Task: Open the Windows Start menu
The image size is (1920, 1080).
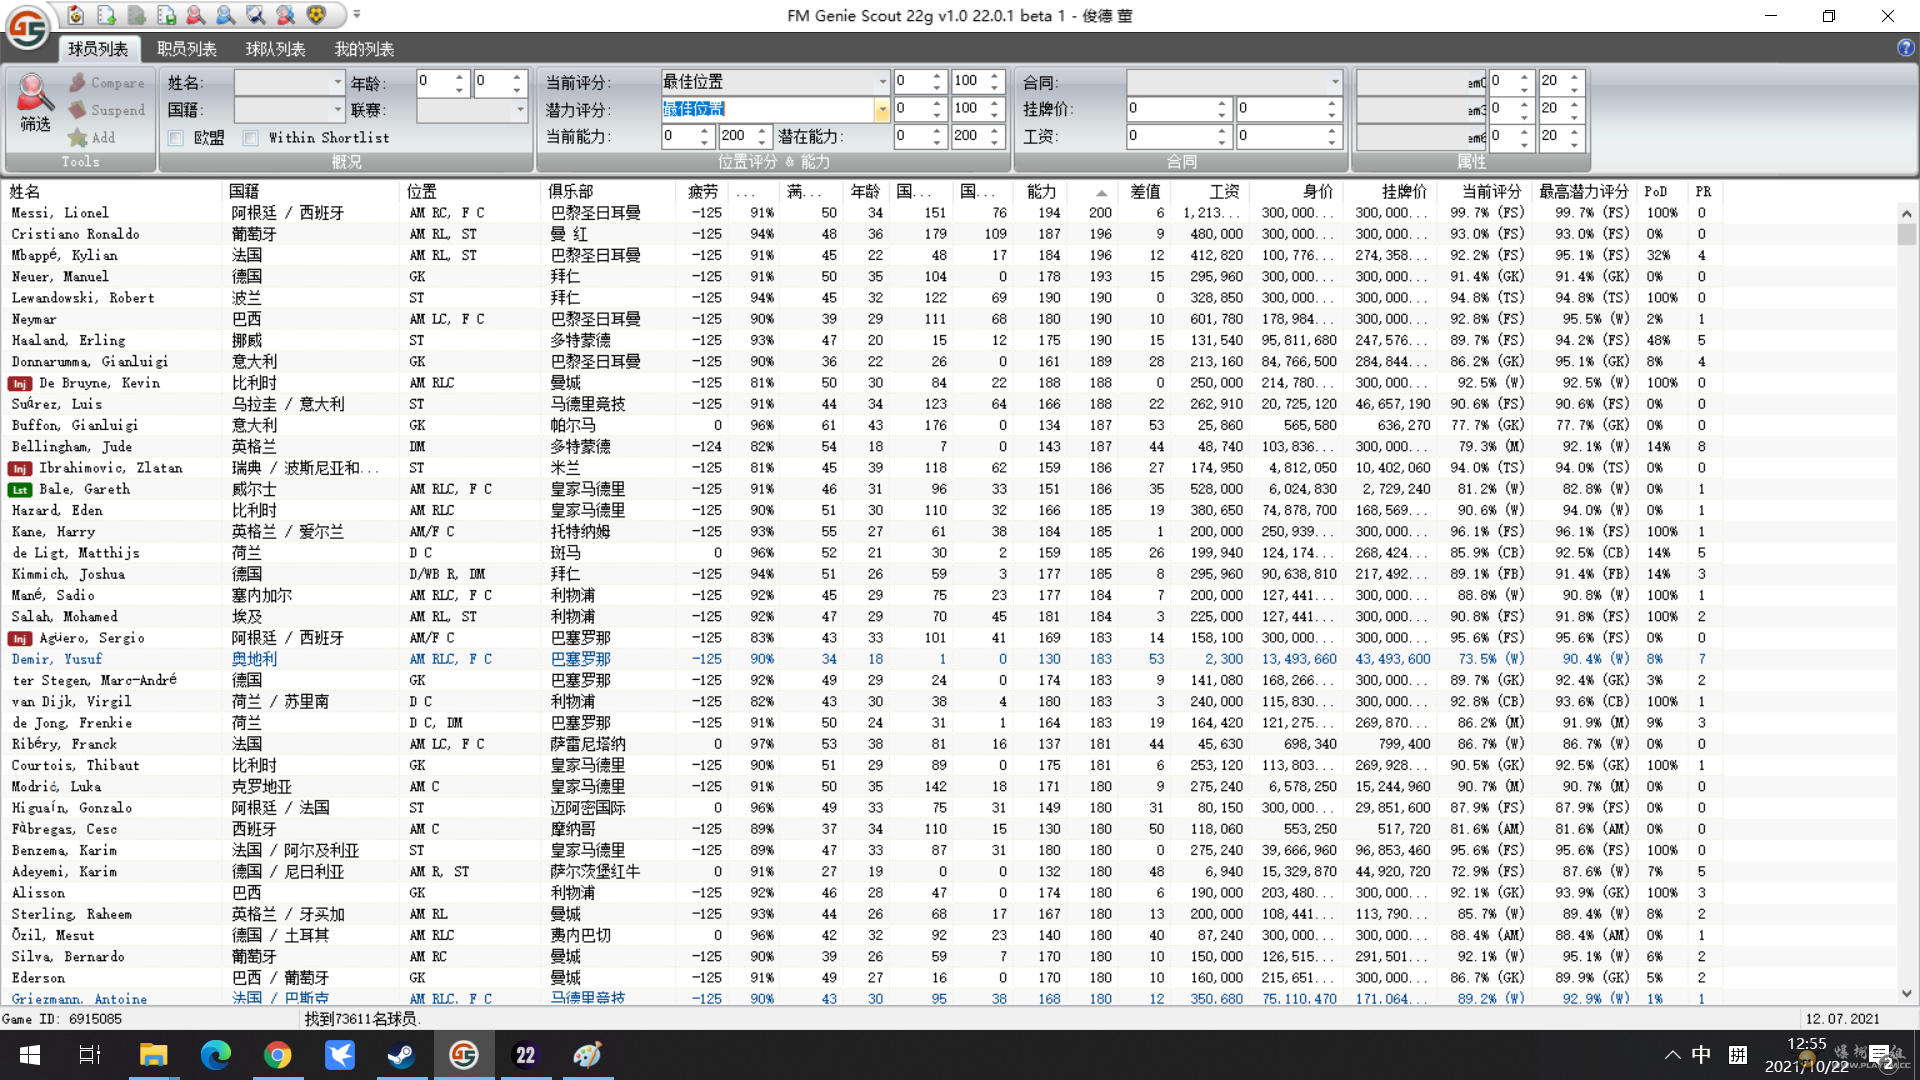Action: [30, 1055]
